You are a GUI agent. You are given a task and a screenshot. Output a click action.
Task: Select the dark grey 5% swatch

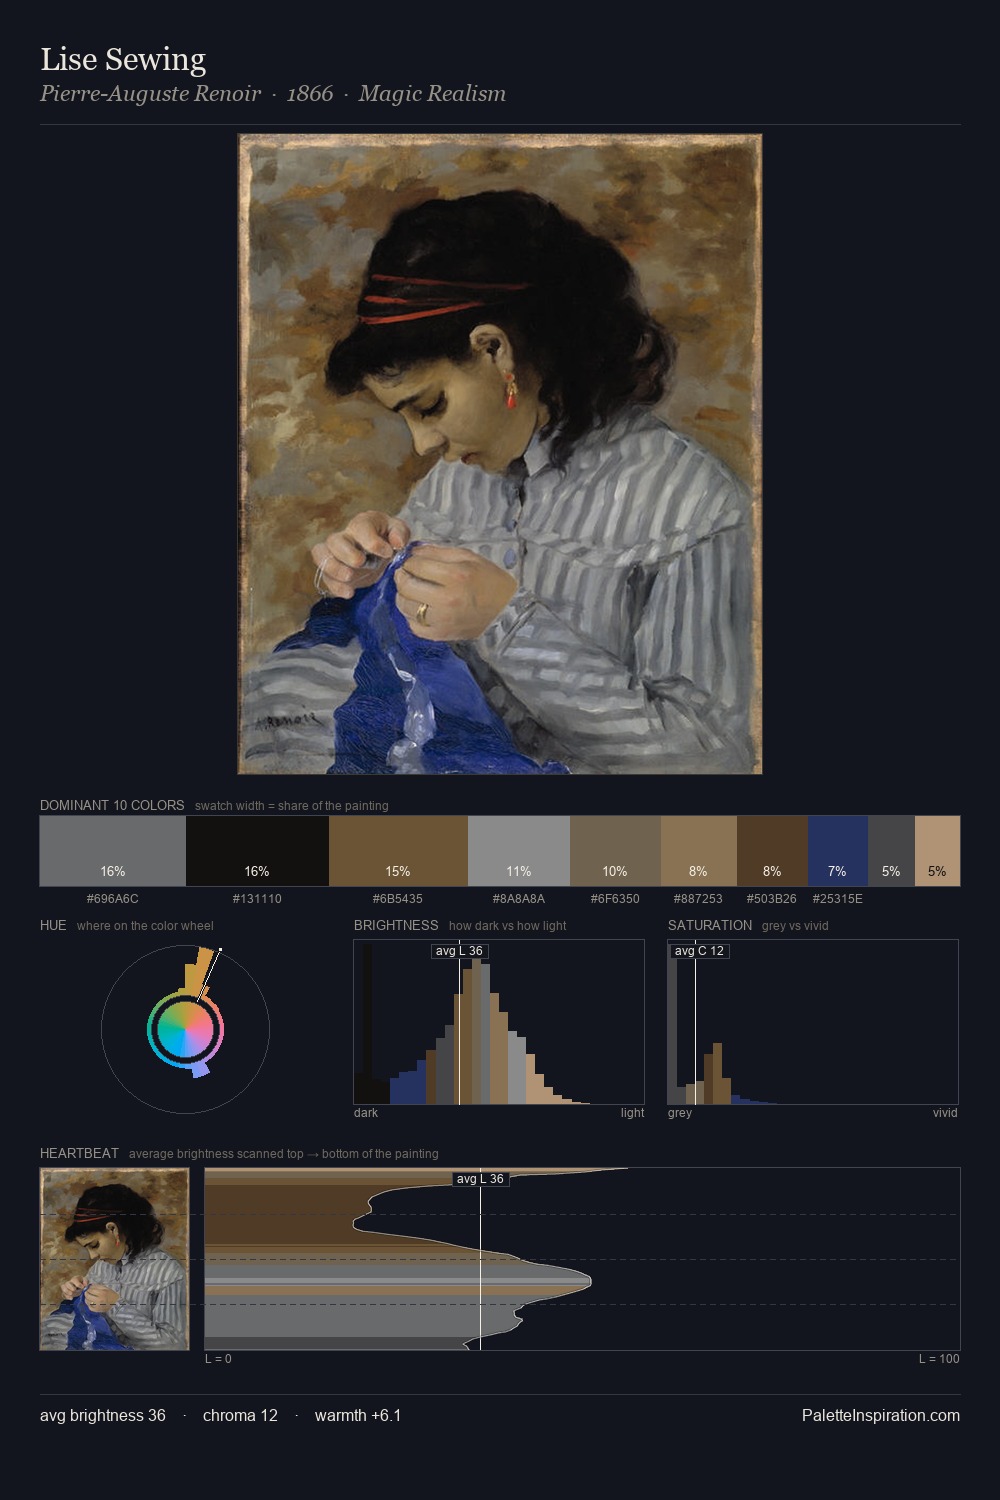point(891,851)
